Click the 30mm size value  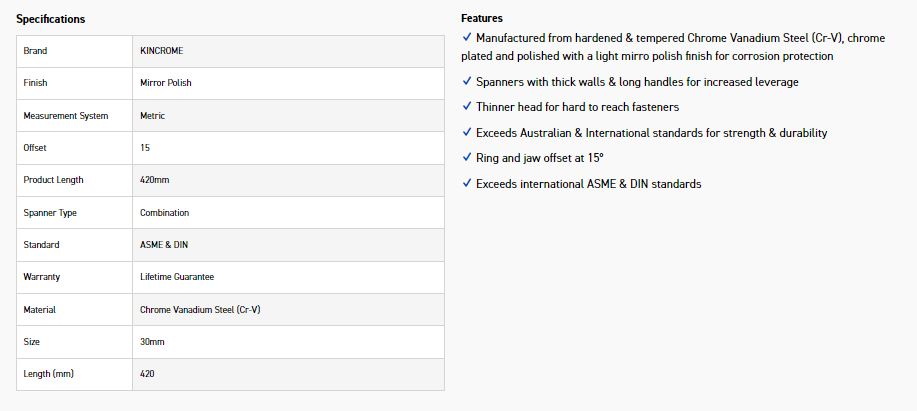[152, 342]
